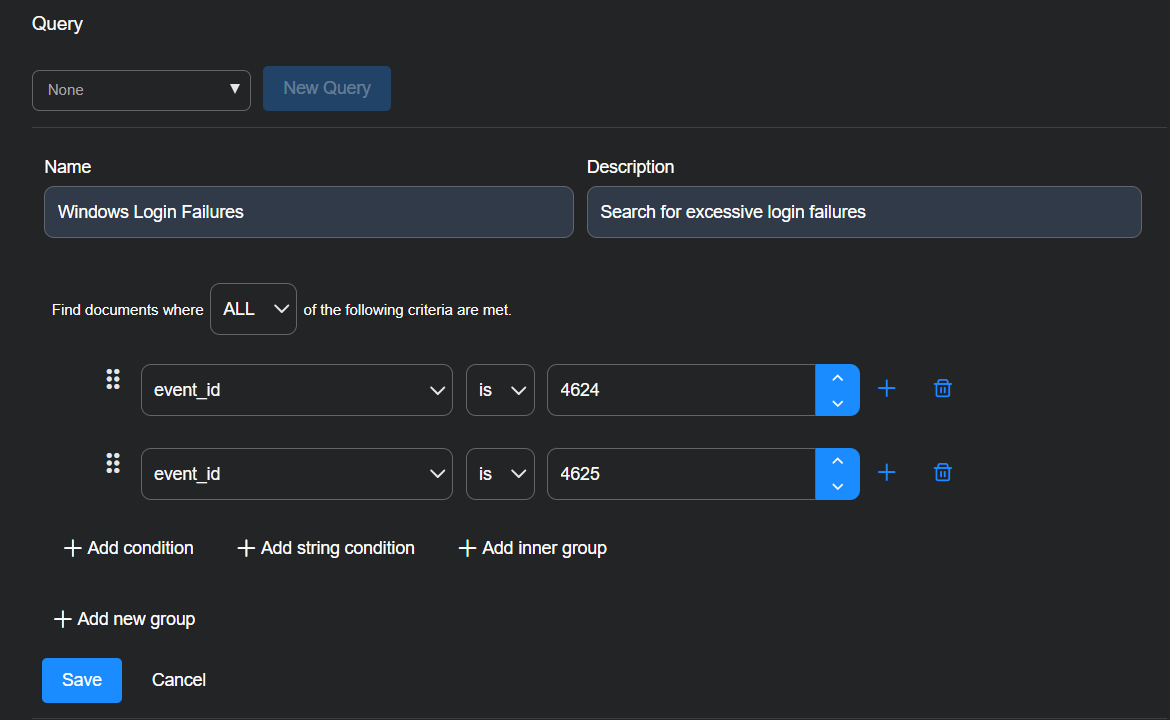Viewport: 1170px width, 720px height.
Task: Grab the drag handle of second condition
Action: tap(113, 463)
